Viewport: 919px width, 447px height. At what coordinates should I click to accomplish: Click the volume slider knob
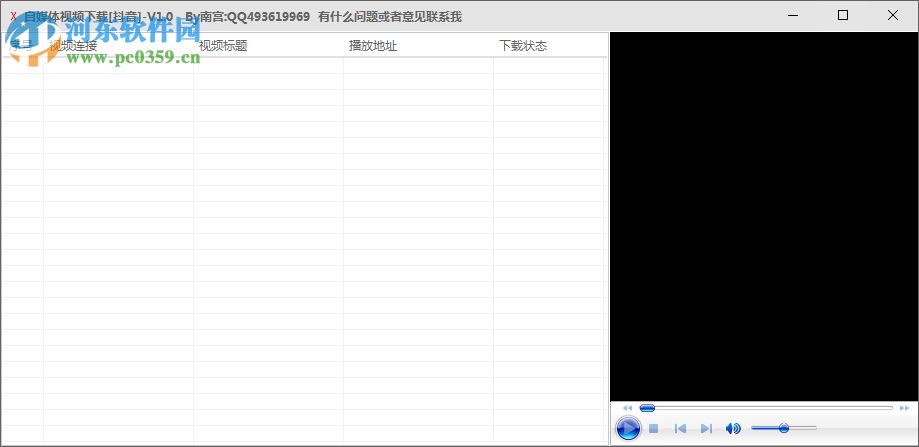784,429
